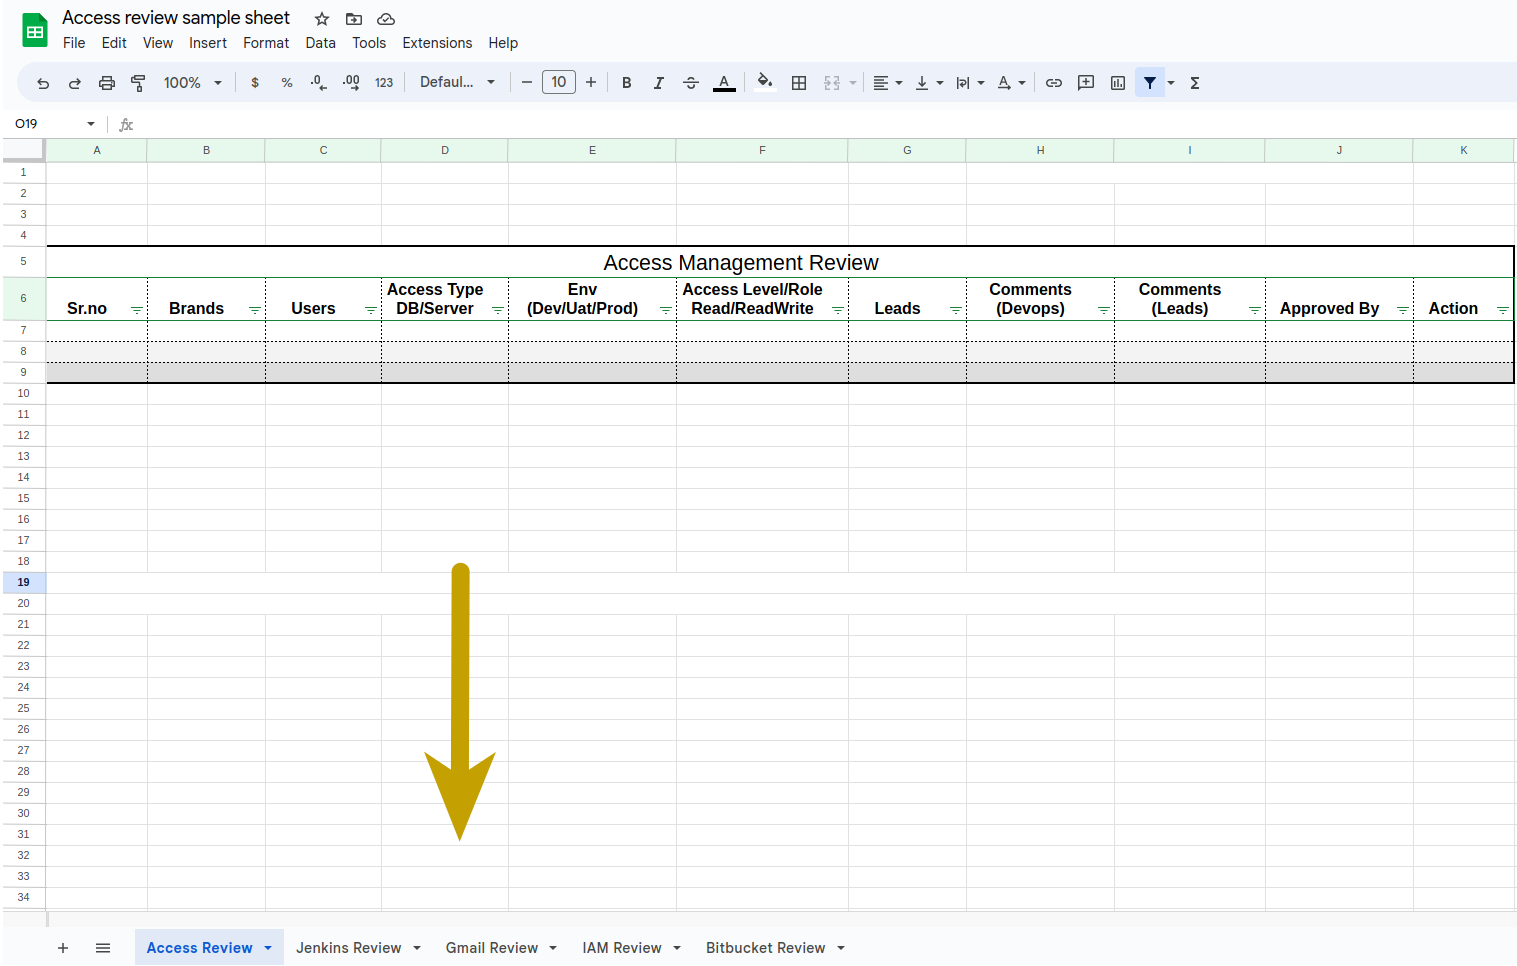
Task: Open the zoom level dropdown
Action: [x=192, y=83]
